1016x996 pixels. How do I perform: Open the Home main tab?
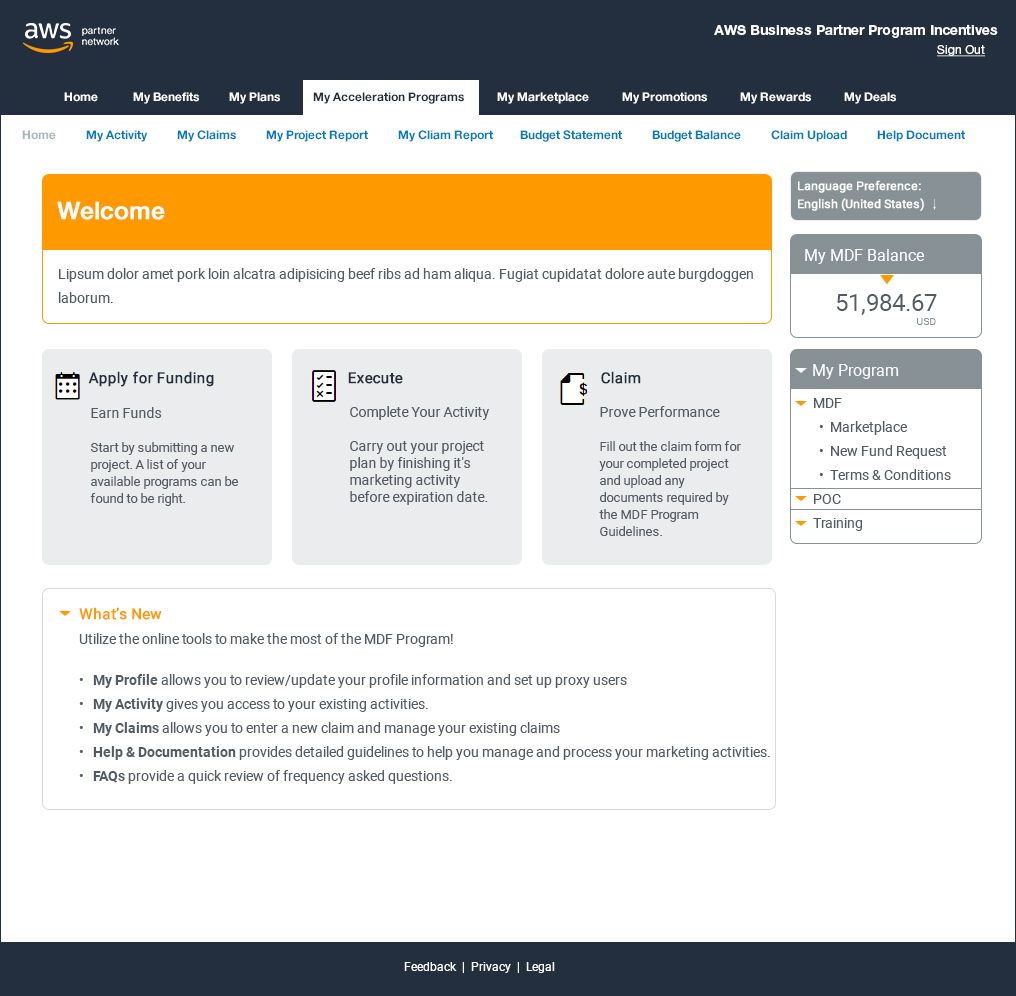click(x=81, y=97)
